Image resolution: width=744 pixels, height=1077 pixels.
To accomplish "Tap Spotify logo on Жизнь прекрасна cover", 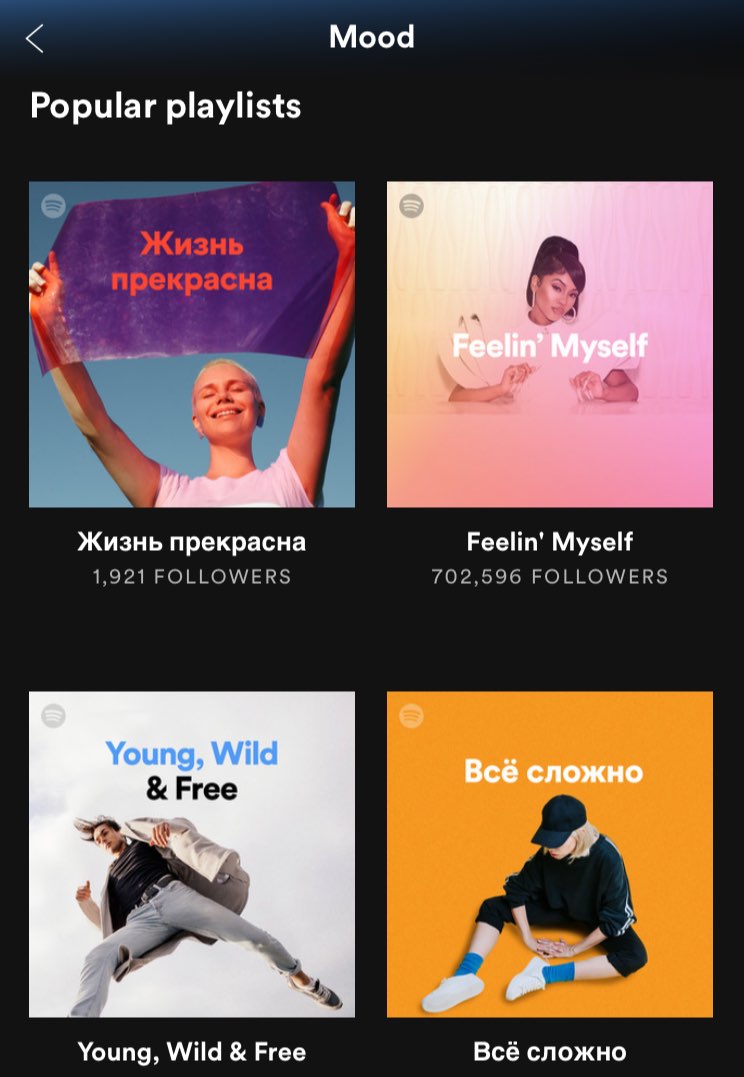I will [54, 205].
